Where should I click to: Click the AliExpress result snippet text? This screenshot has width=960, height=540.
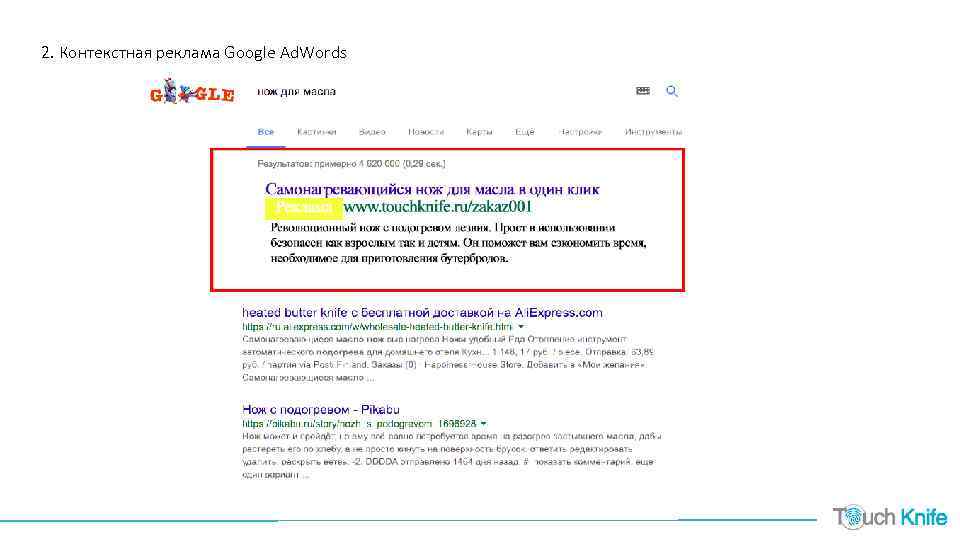(x=448, y=358)
